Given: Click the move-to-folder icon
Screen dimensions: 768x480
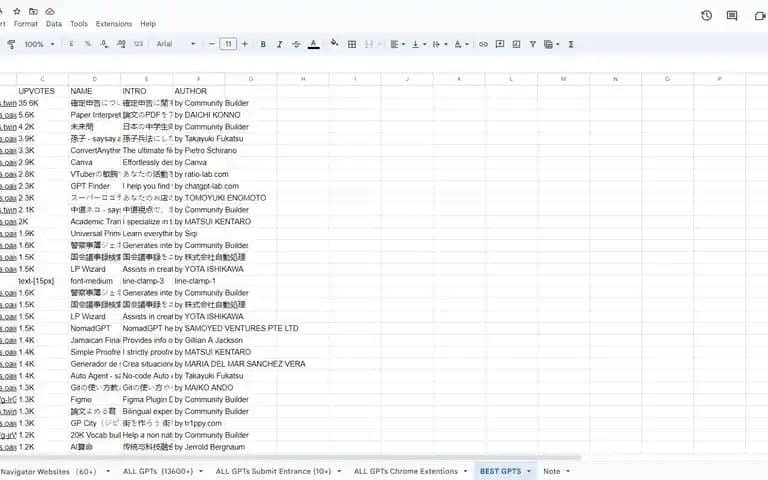Looking at the screenshot, I should pyautogui.click(x=33, y=11).
